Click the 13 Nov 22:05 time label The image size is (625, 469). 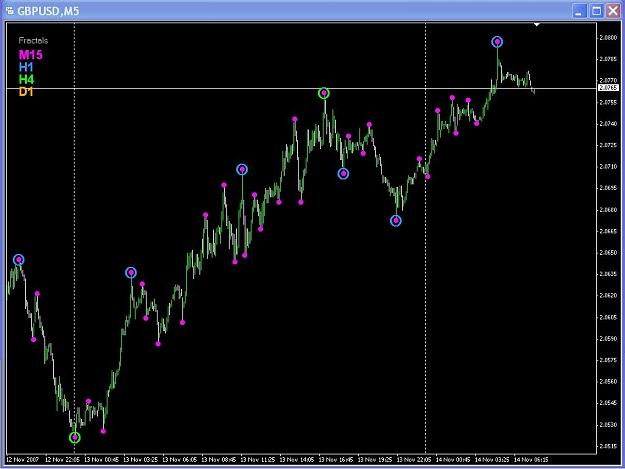point(414,459)
